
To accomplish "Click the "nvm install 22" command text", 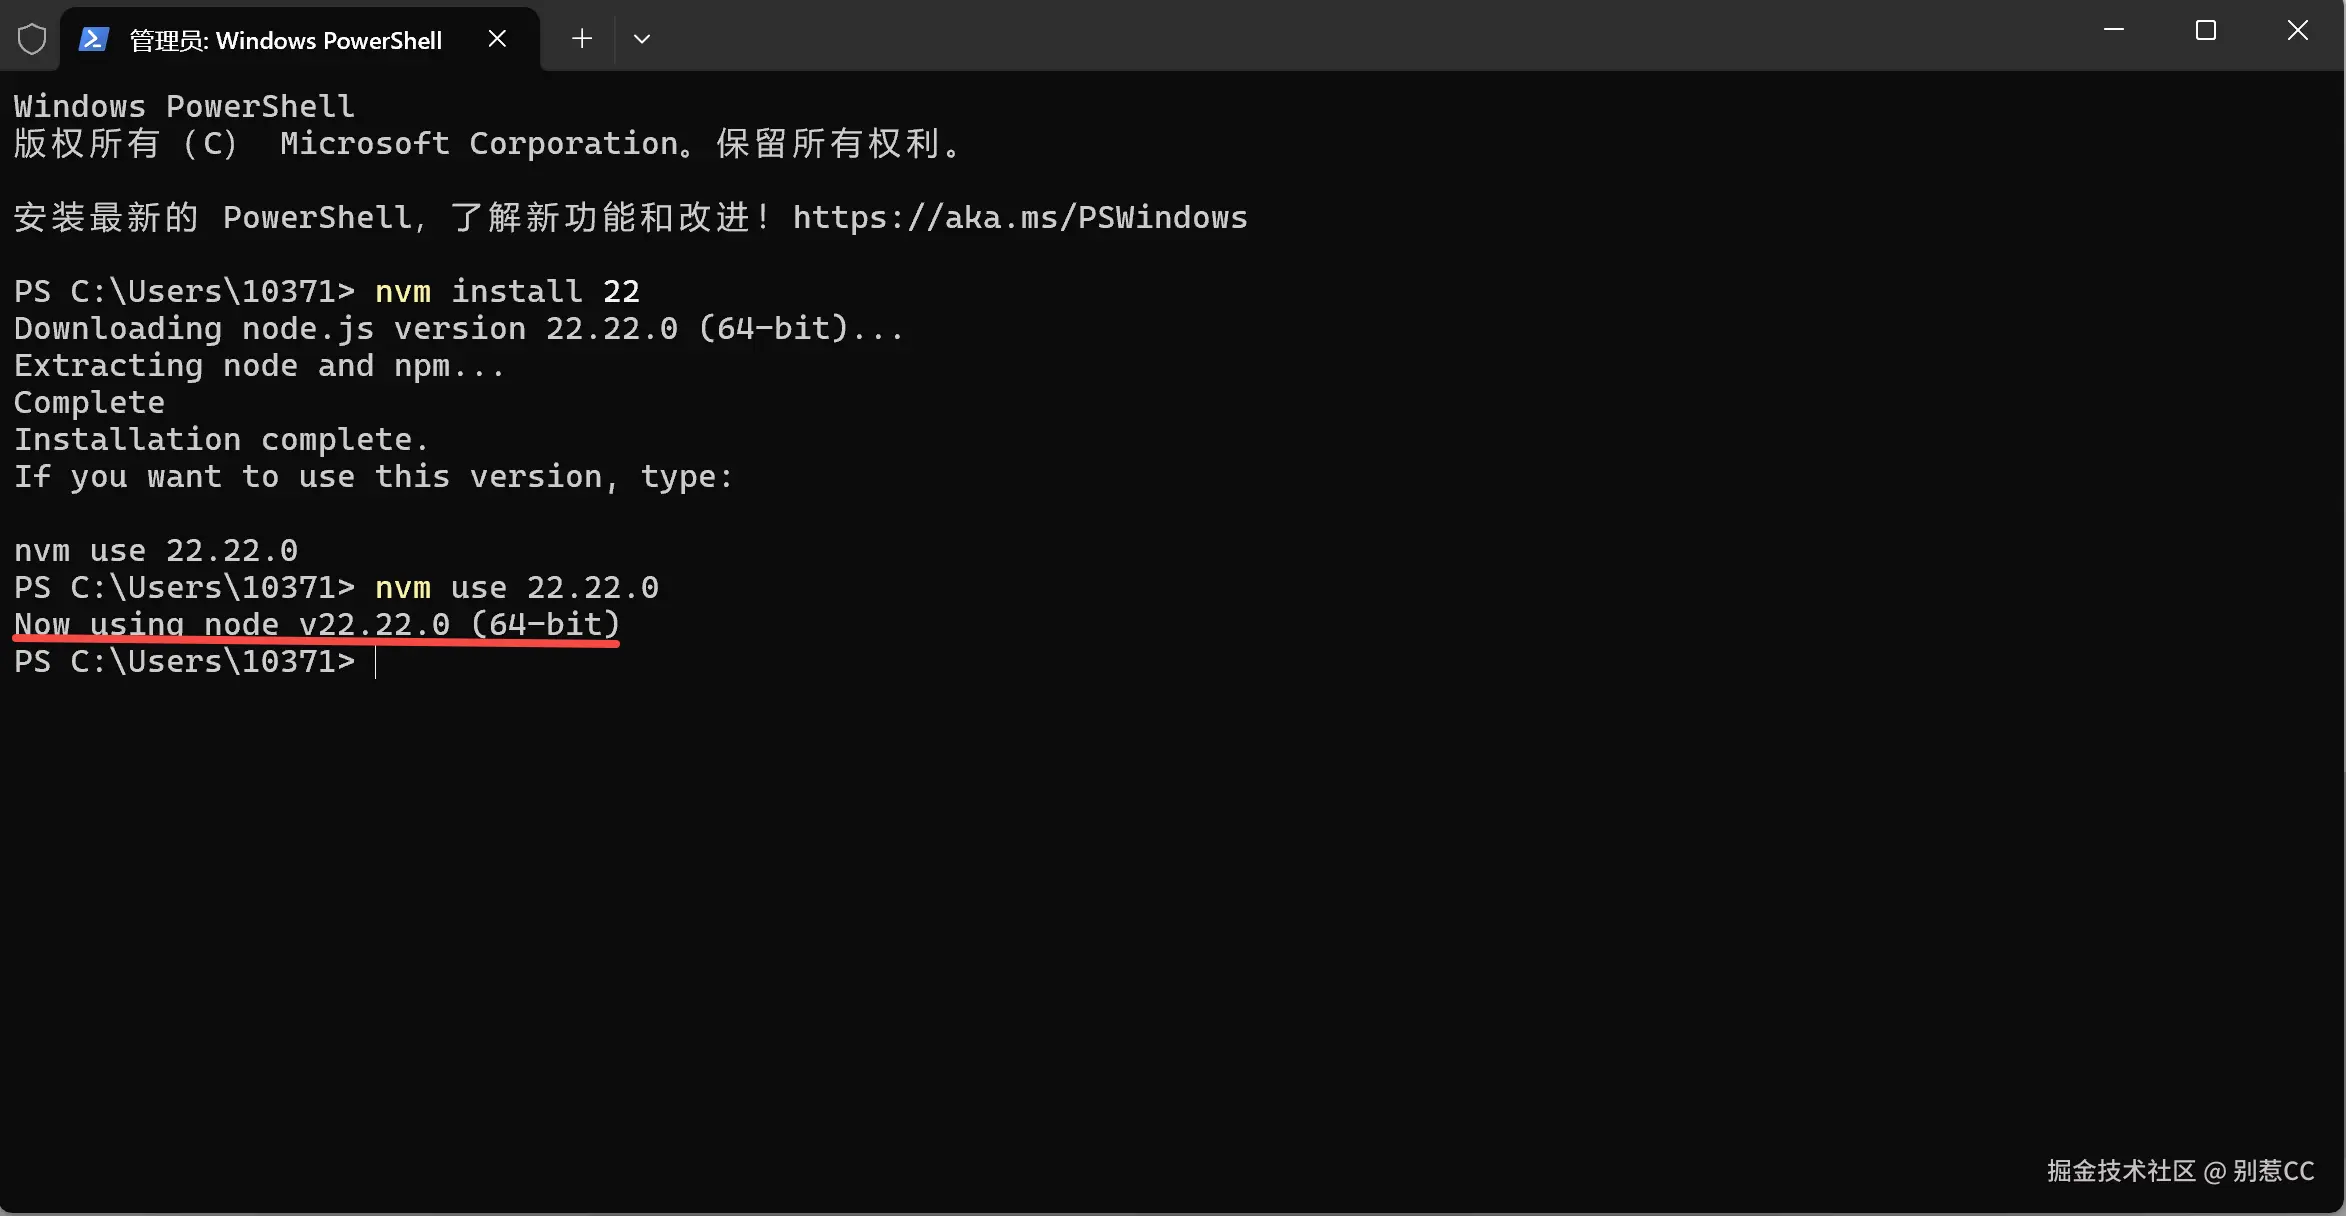I will coord(507,292).
